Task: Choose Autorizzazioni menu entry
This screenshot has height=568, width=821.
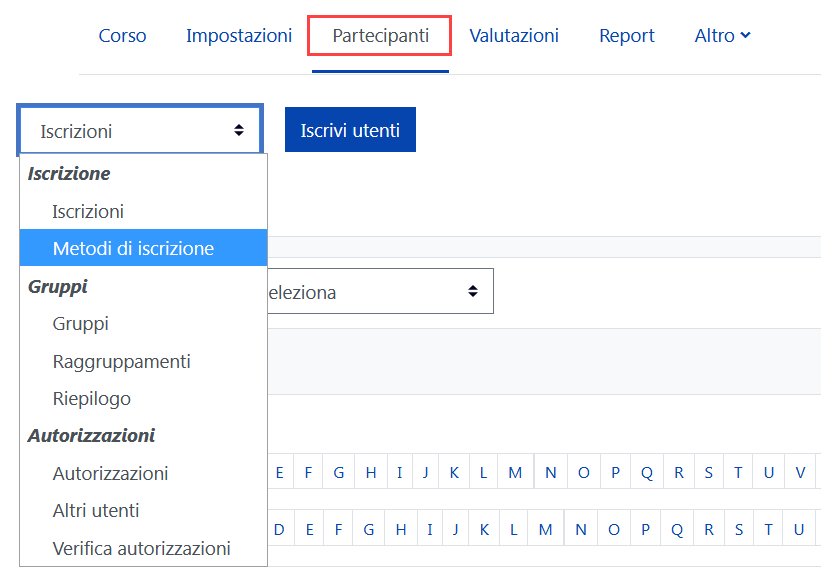Action: pyautogui.click(x=143, y=473)
